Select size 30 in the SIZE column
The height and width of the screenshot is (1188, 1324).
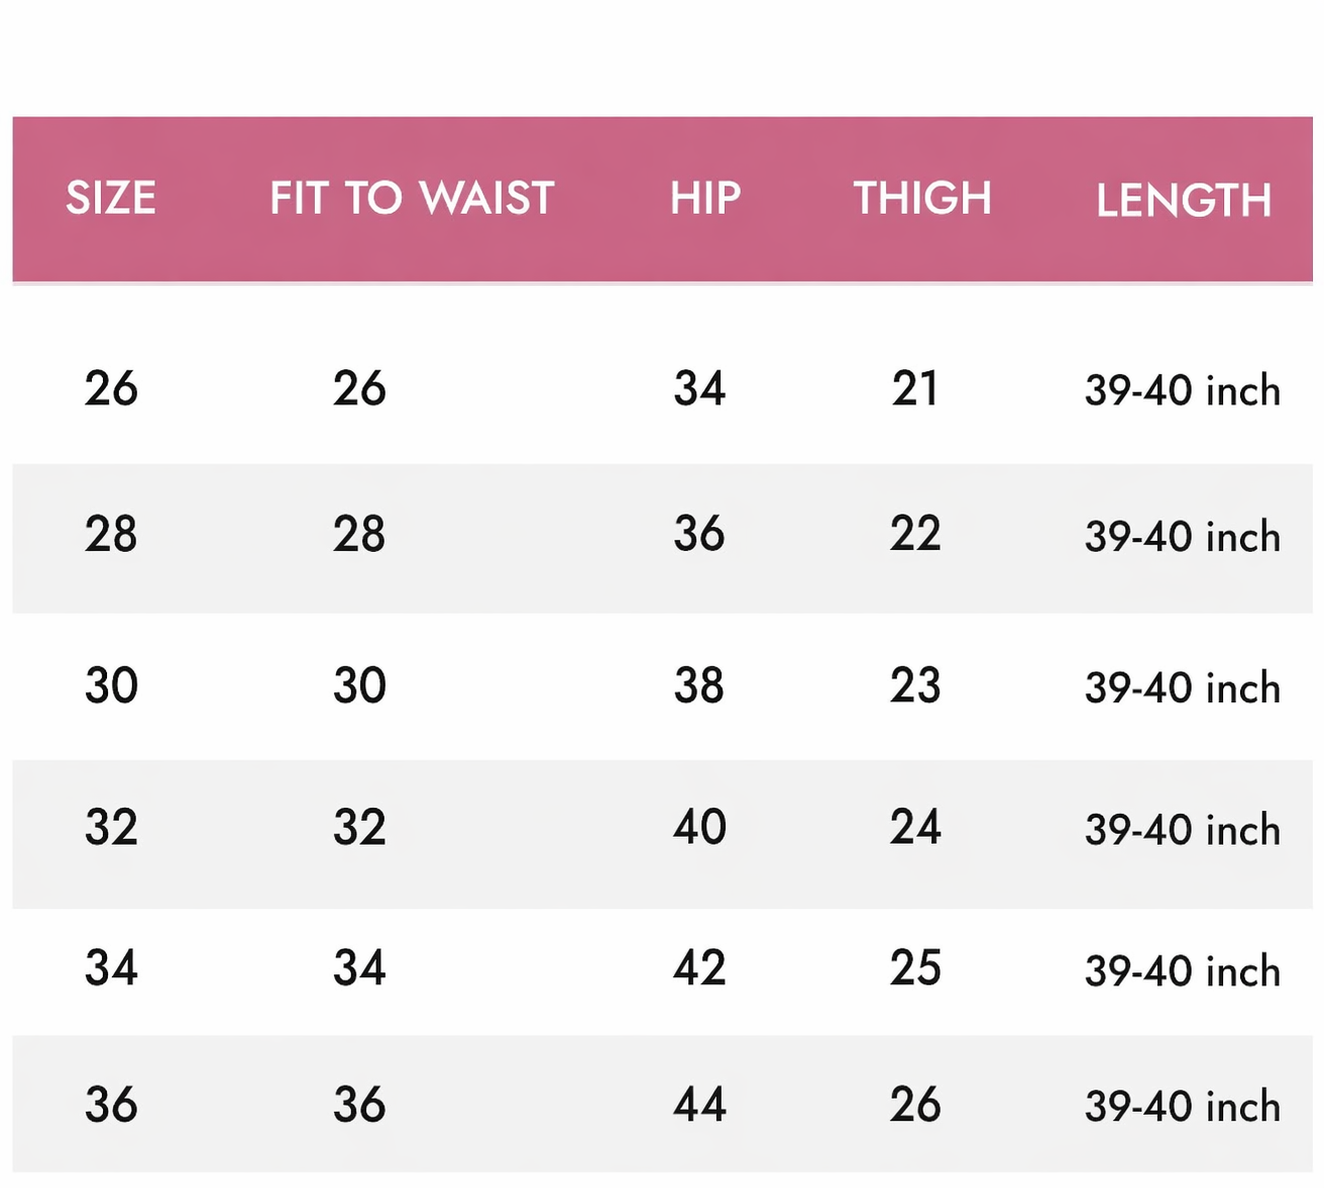(111, 685)
